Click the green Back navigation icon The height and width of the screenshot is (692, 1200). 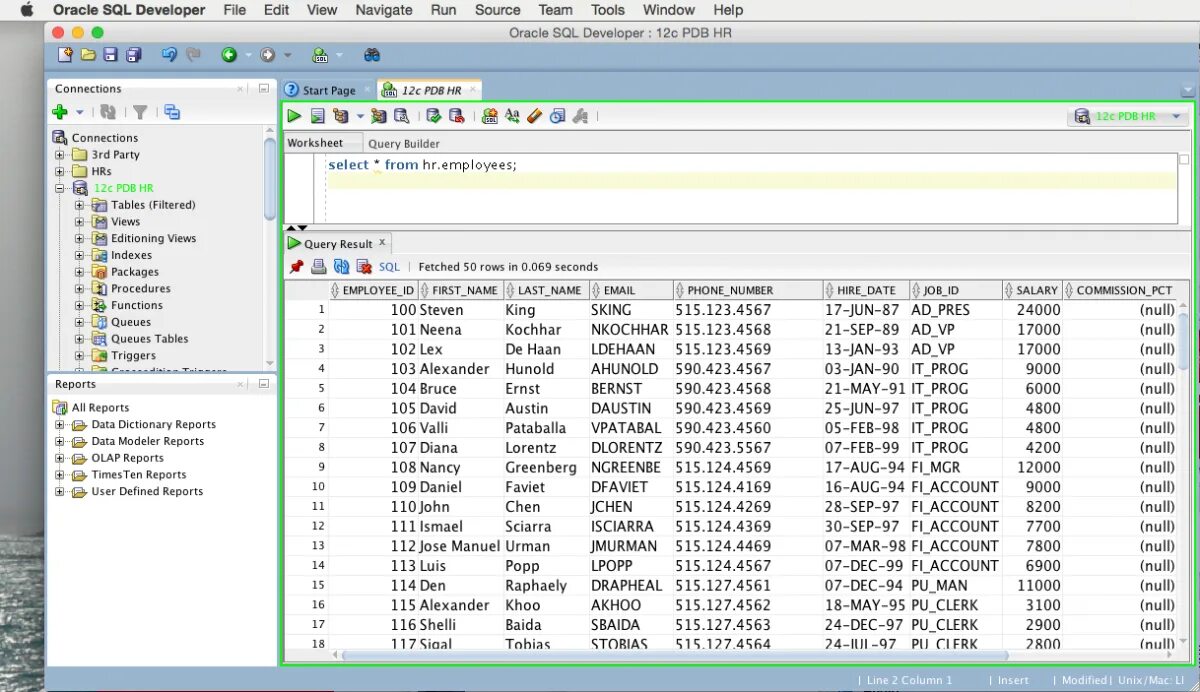229,55
